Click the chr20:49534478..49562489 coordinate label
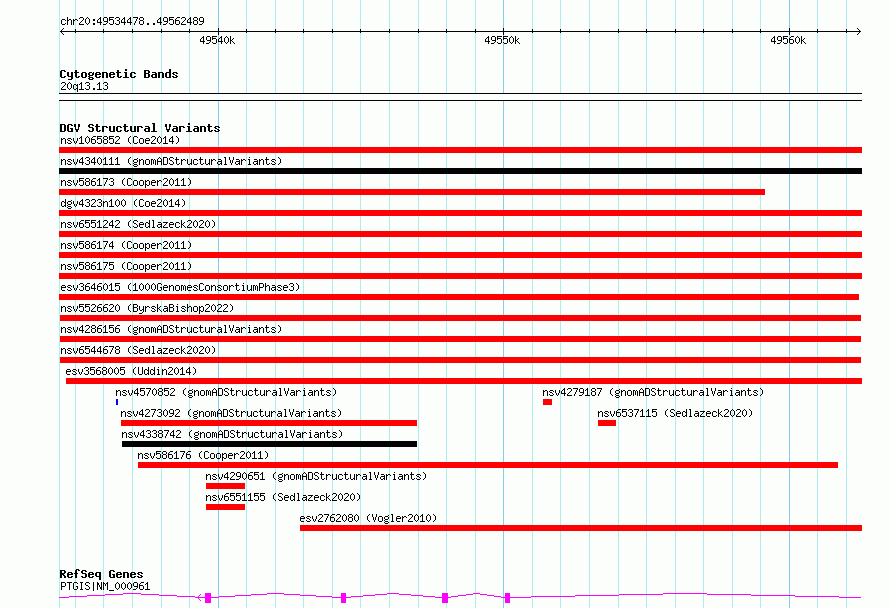 pyautogui.click(x=132, y=21)
